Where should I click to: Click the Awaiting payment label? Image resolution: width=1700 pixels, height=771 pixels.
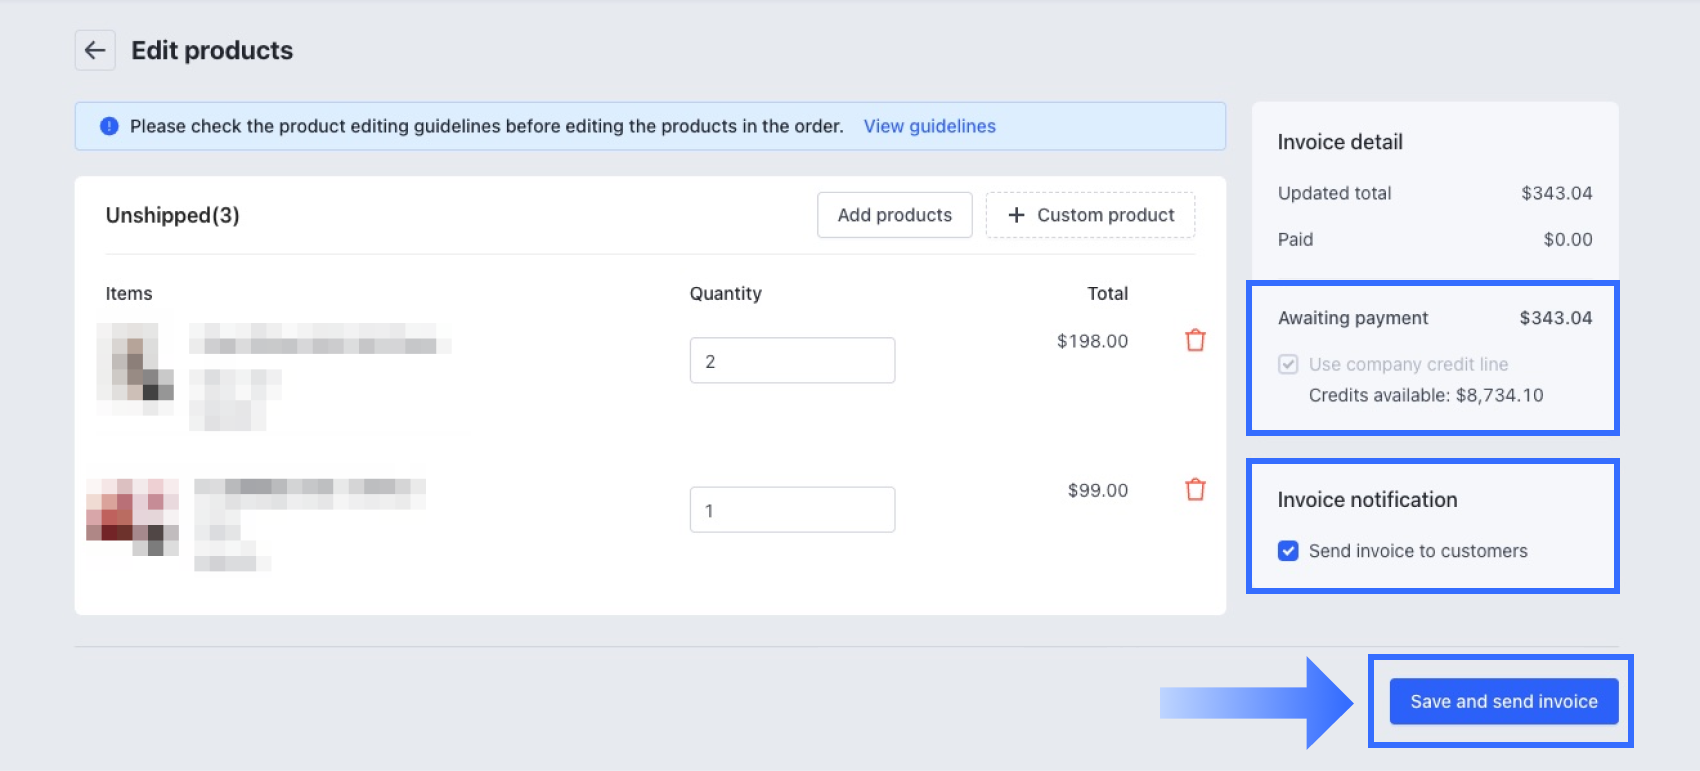(1352, 318)
